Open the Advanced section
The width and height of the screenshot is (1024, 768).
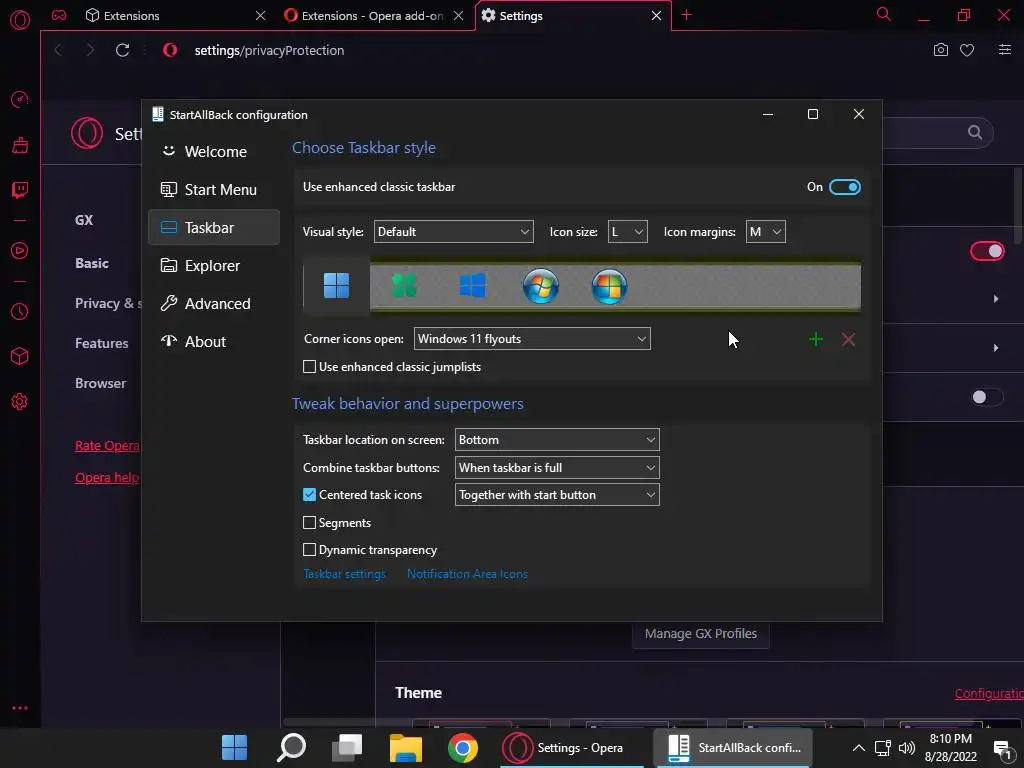tap(214, 304)
